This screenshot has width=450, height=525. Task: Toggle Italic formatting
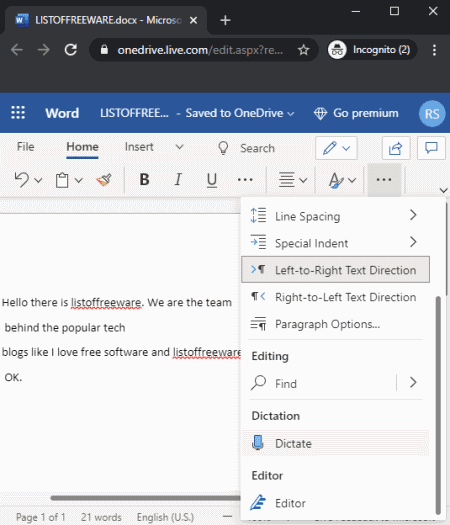coord(178,180)
